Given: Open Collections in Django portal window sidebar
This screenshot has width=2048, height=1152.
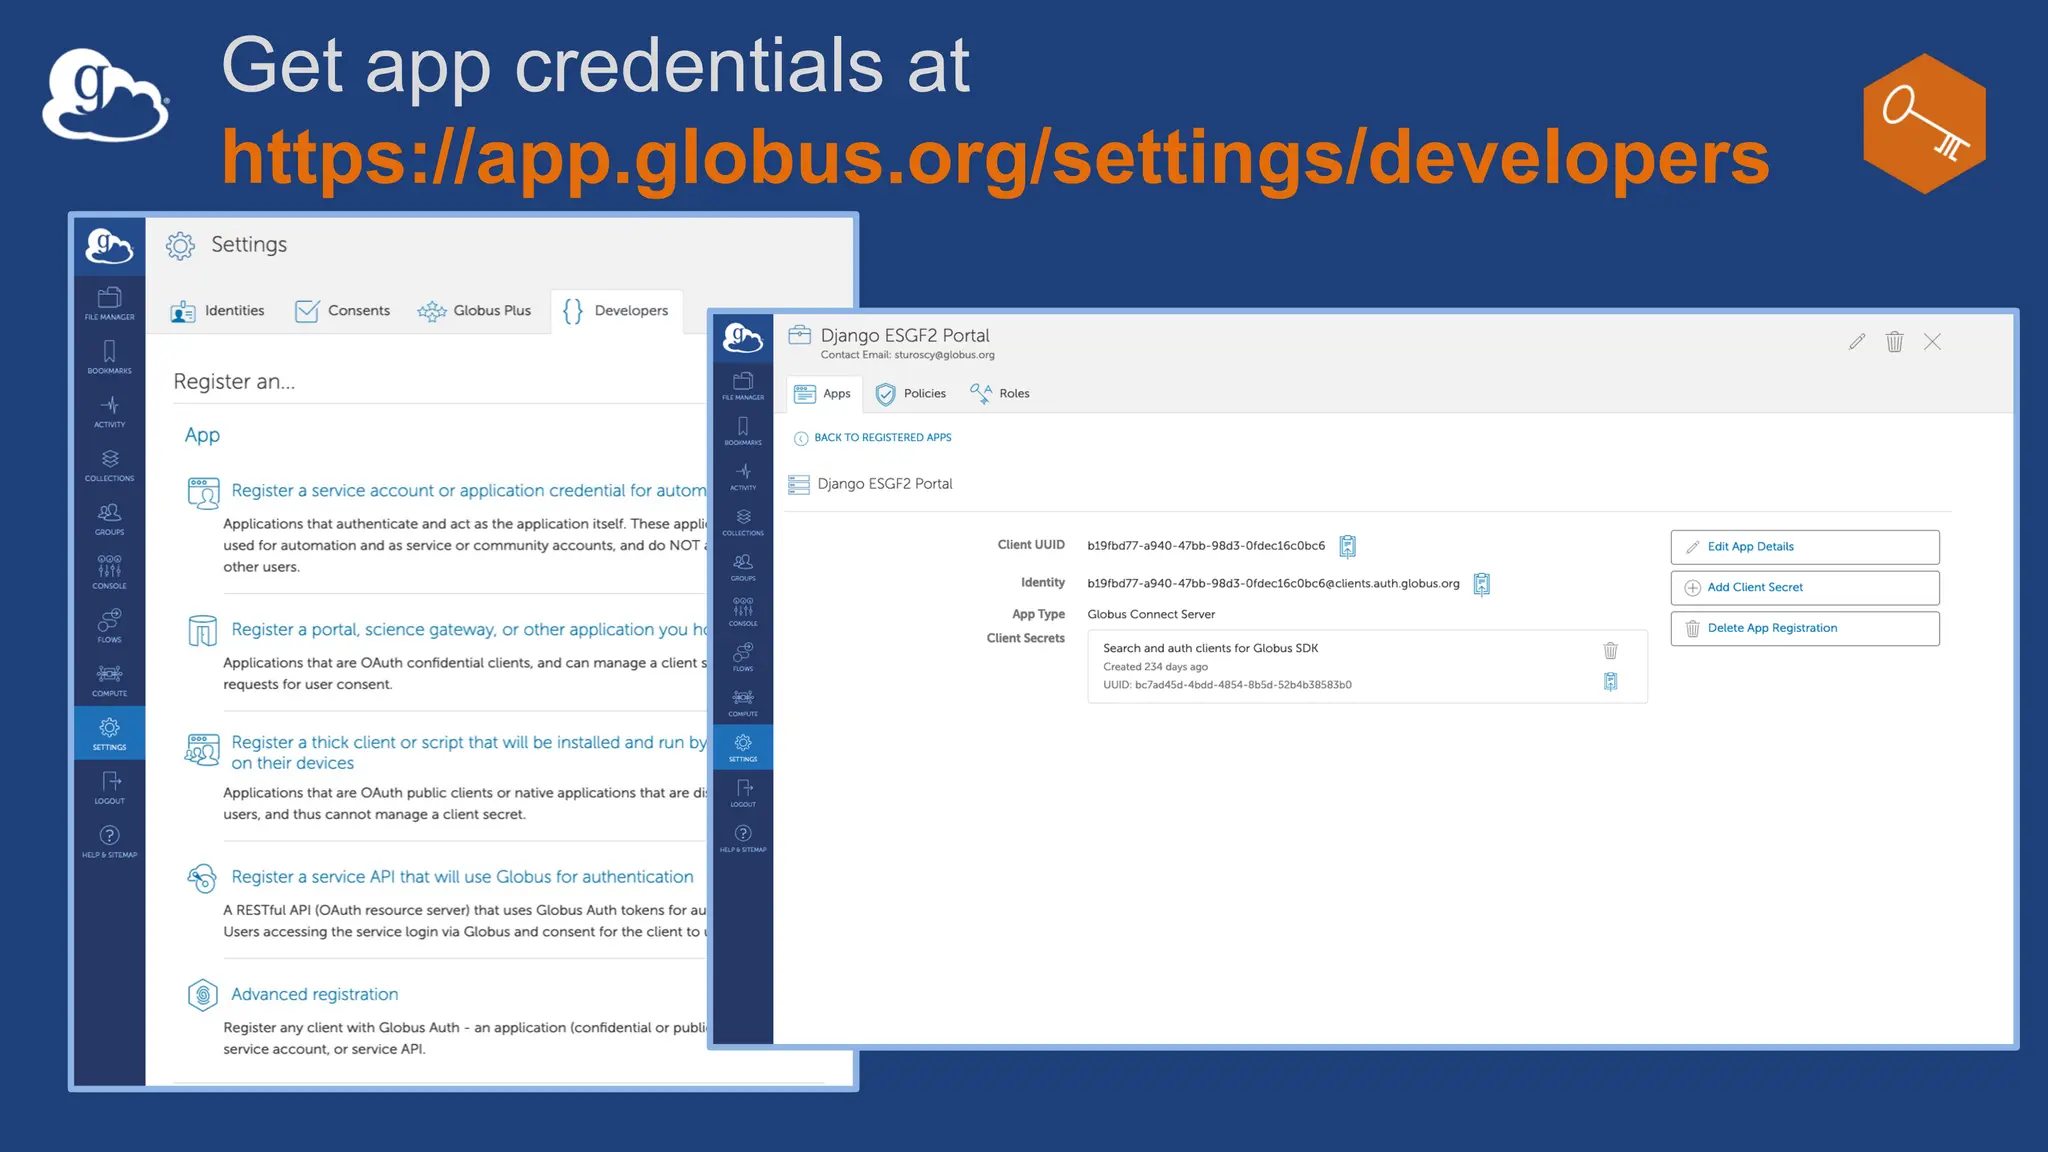Looking at the screenshot, I should point(743,522).
